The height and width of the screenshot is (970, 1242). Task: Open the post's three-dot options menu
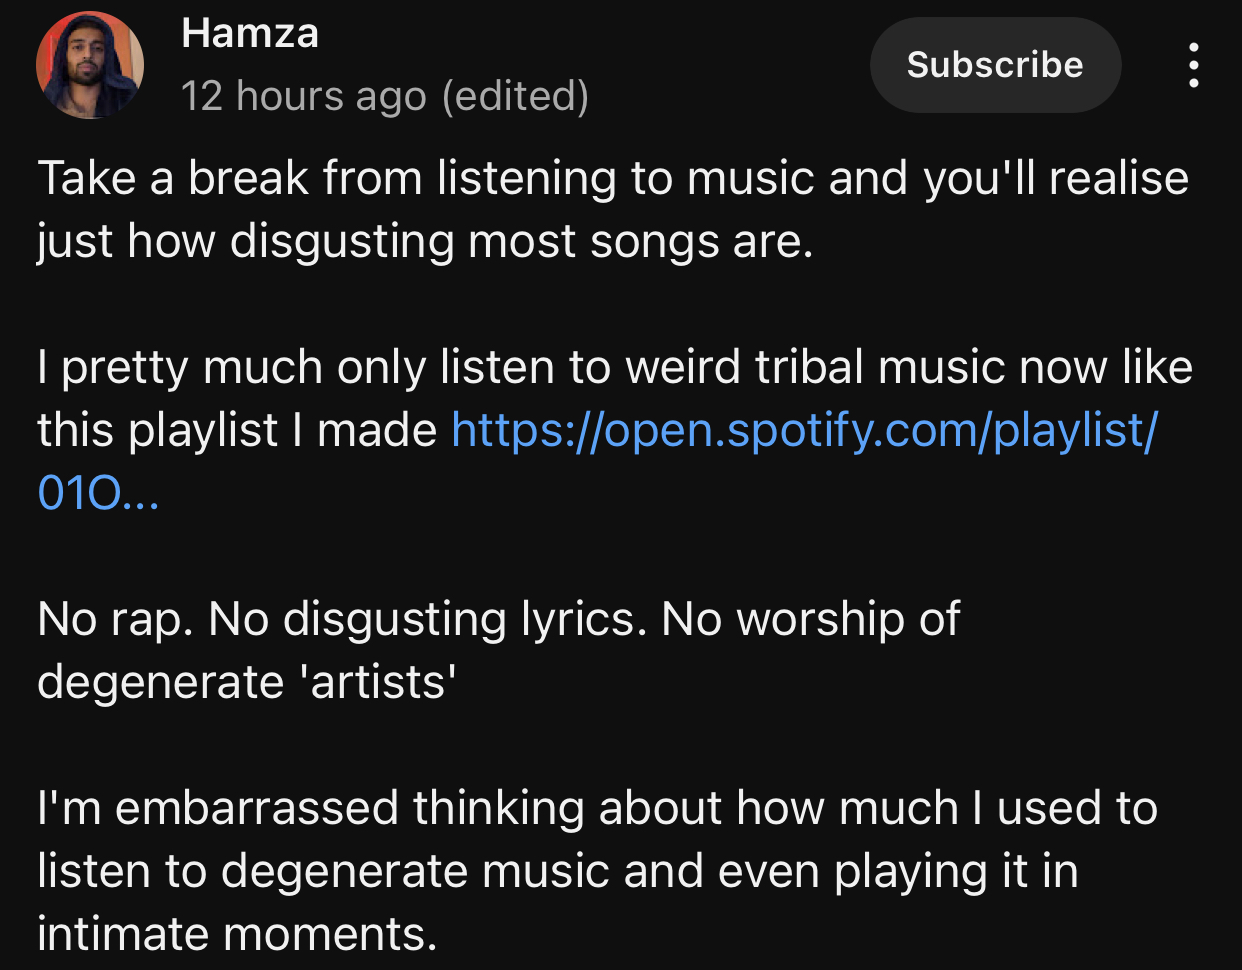click(1193, 65)
